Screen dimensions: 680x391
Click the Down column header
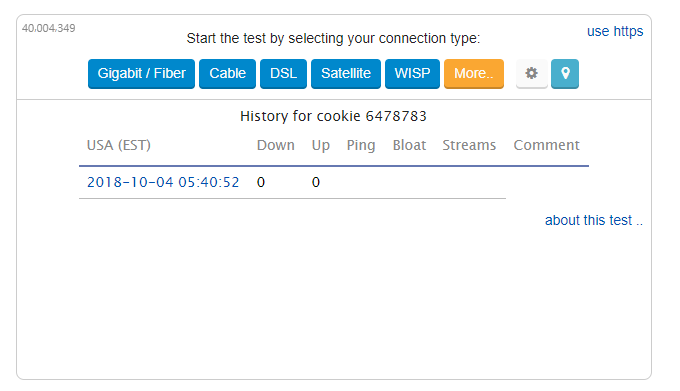[x=276, y=145]
